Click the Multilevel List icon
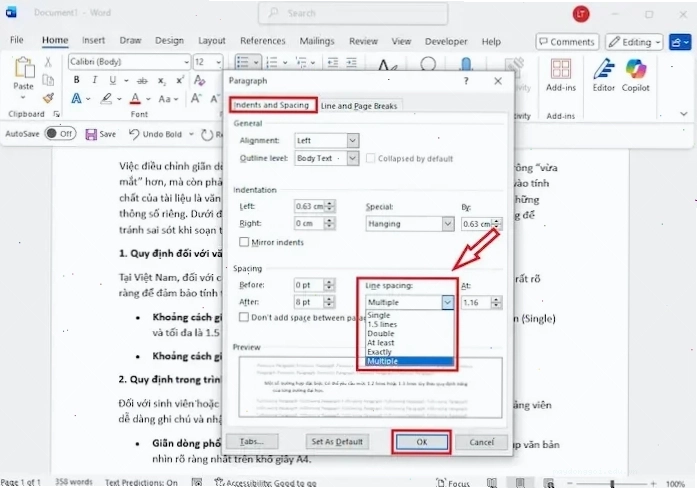The image size is (697, 488). 301,62
